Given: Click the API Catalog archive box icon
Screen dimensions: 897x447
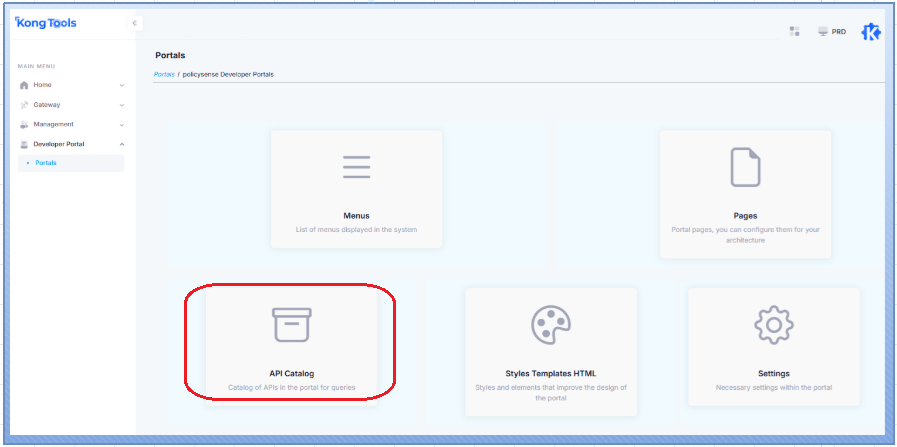Looking at the screenshot, I should click(x=292, y=325).
